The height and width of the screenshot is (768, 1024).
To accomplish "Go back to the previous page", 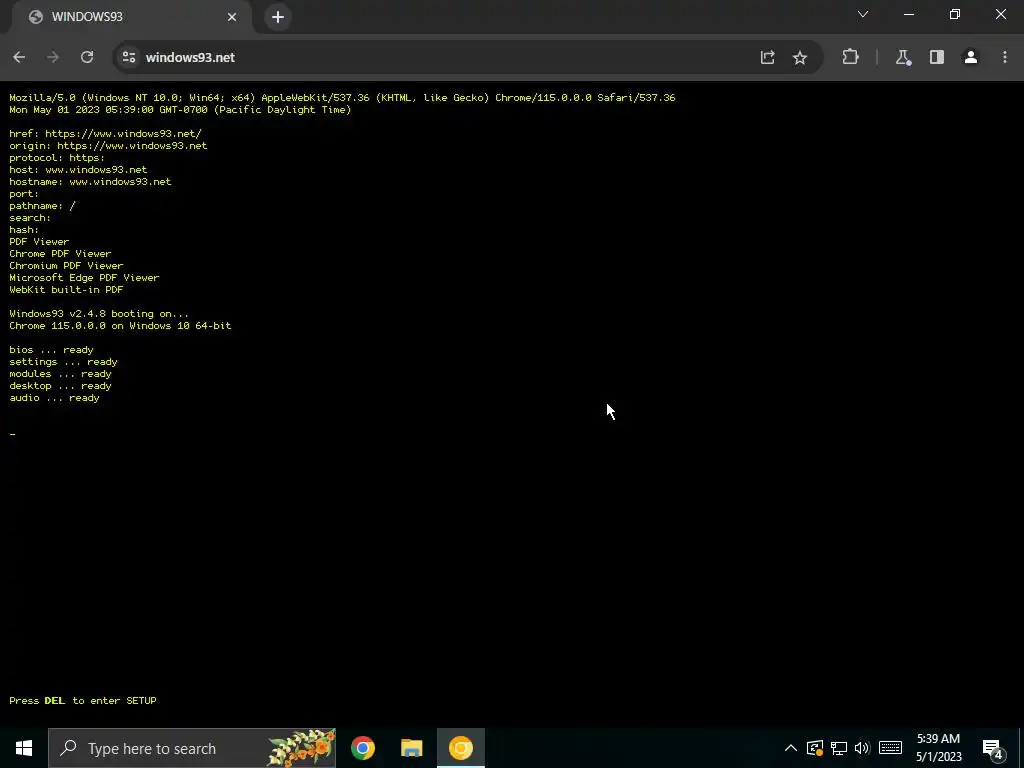I will [19, 57].
